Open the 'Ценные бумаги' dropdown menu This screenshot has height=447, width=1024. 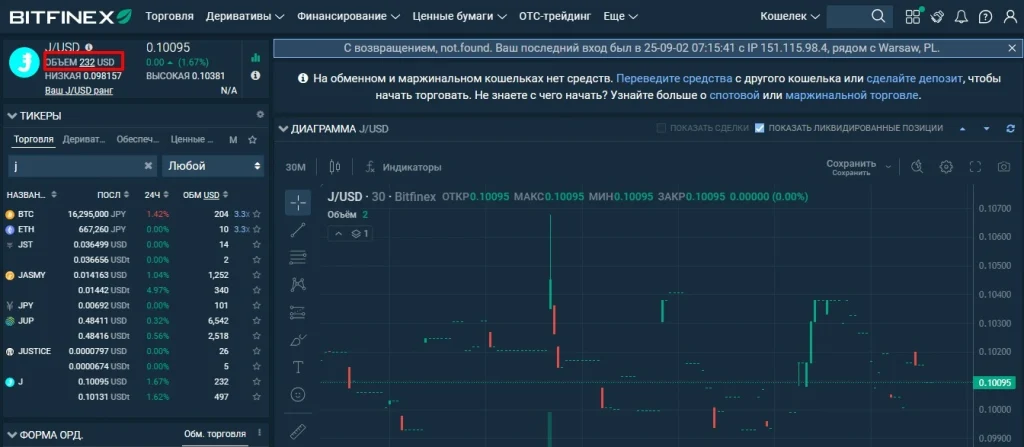(460, 16)
